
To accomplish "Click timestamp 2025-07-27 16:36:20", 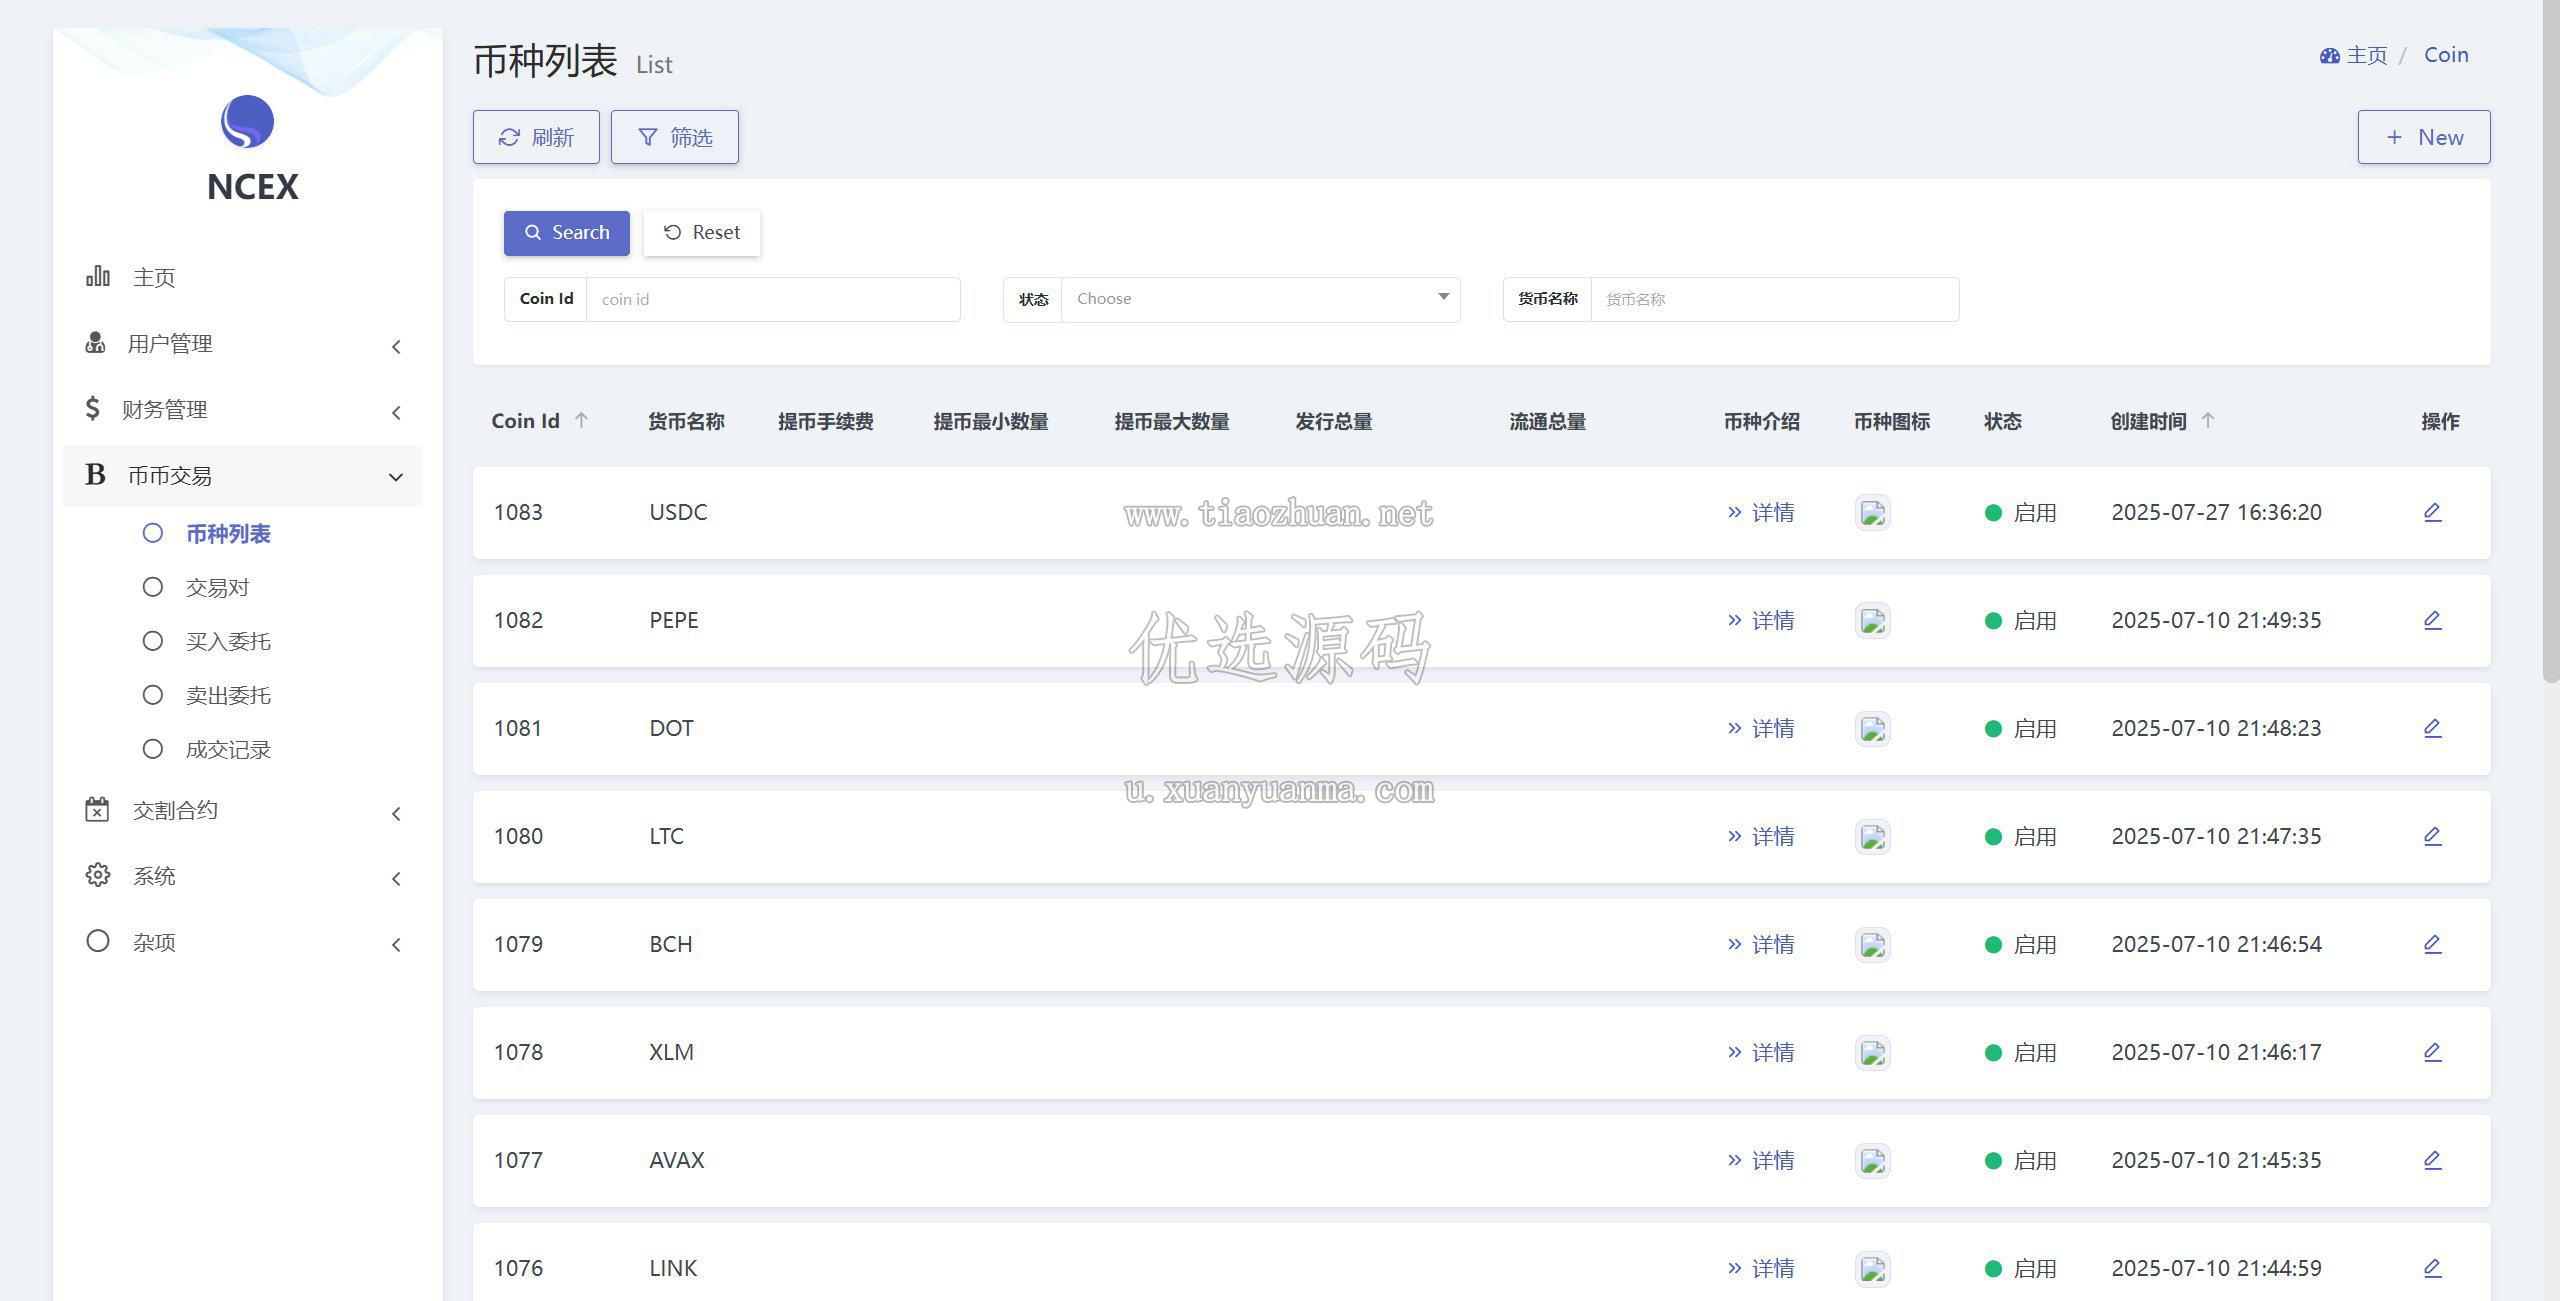I will click(2216, 512).
